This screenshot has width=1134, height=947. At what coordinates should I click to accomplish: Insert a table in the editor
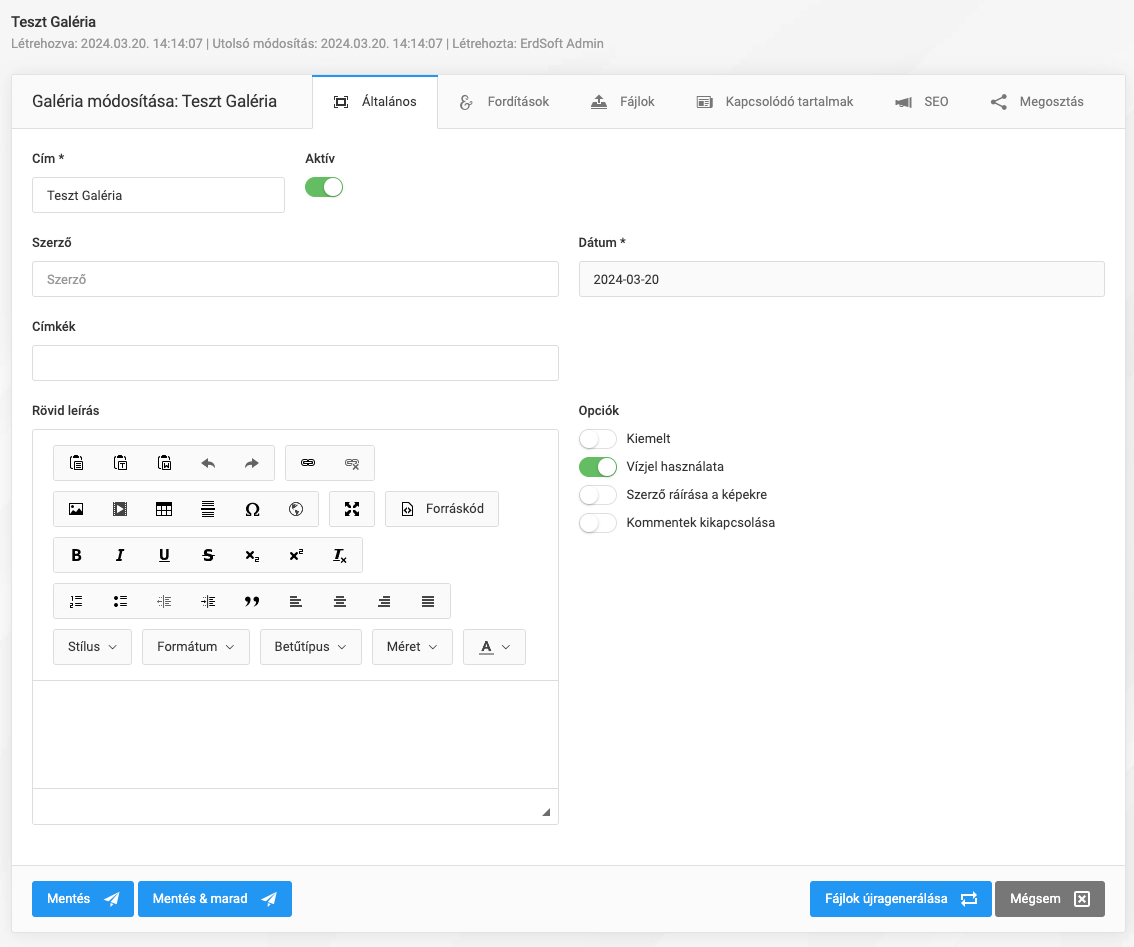click(164, 509)
